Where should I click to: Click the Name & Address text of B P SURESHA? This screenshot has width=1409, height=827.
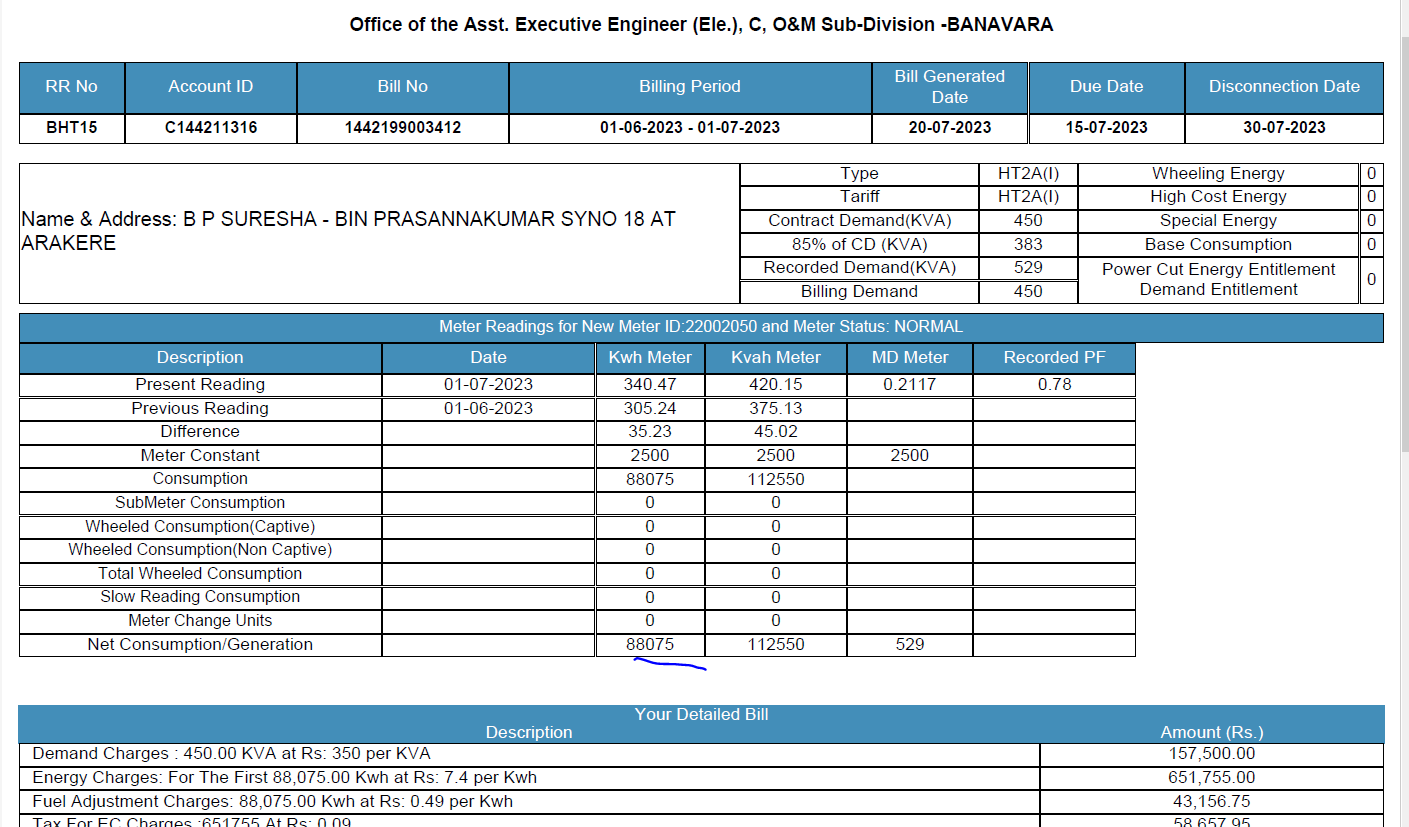[348, 231]
